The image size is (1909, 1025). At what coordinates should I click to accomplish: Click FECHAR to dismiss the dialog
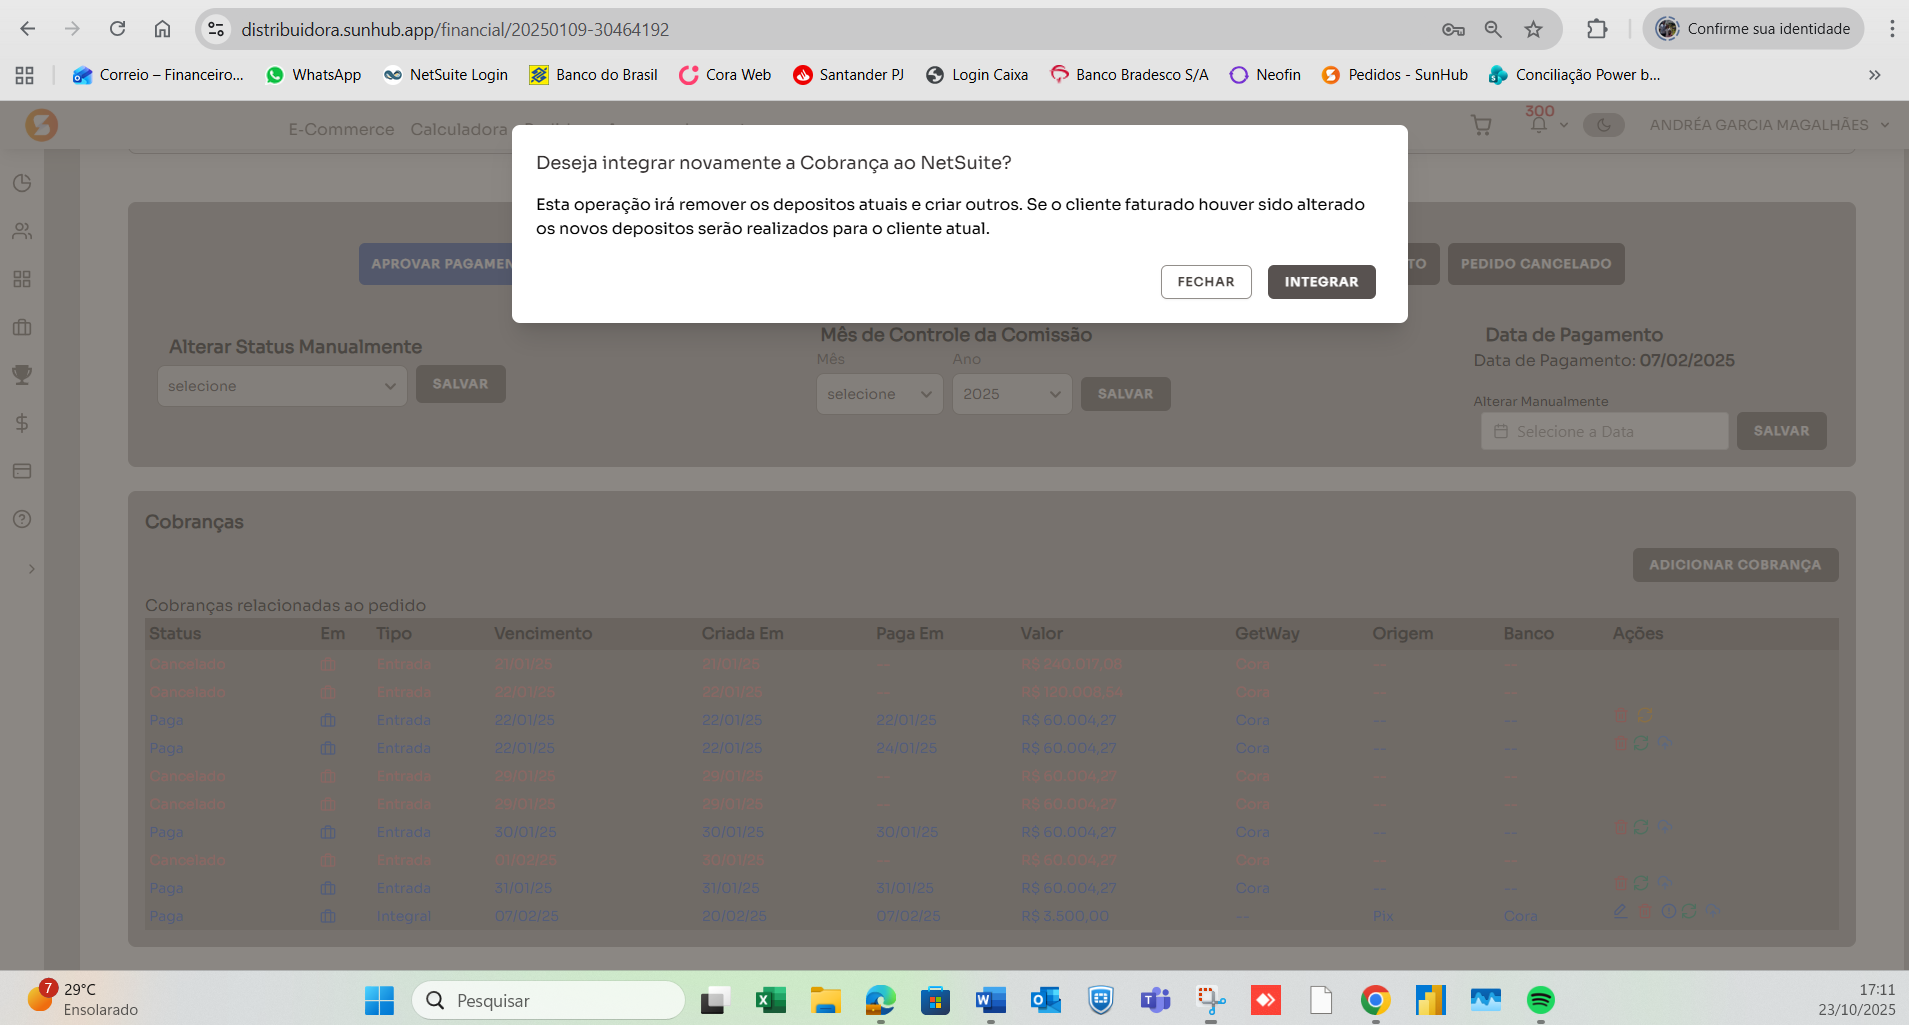coord(1205,282)
